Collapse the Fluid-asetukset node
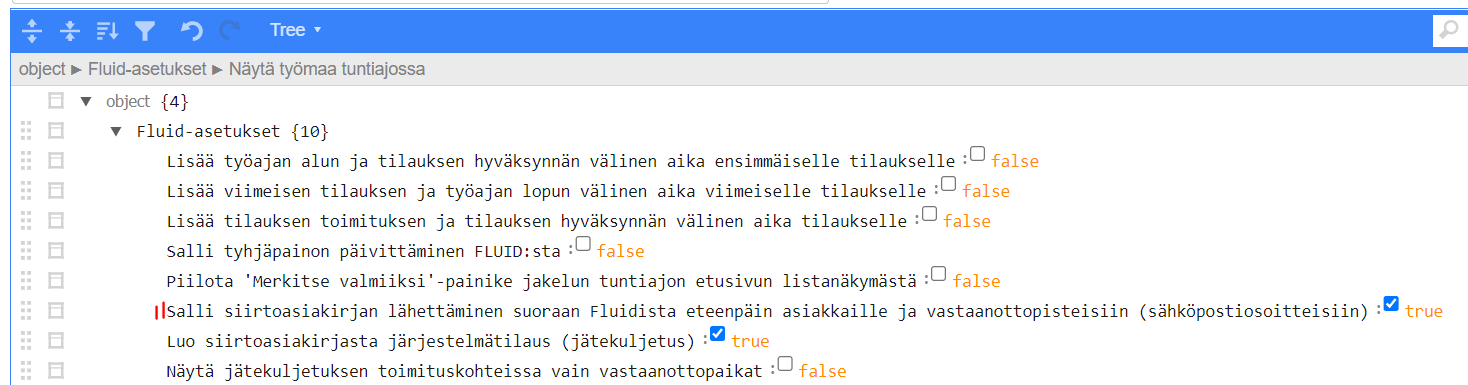This screenshot has height=385, width=1468. (116, 131)
